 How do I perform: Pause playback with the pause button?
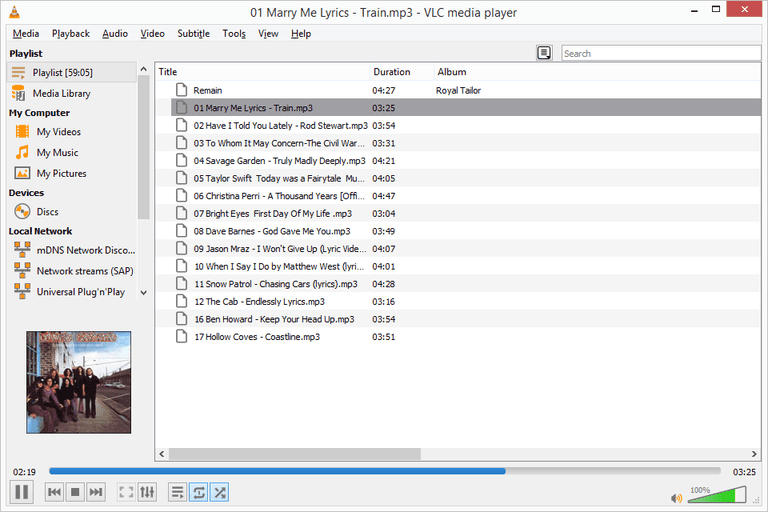[22, 492]
